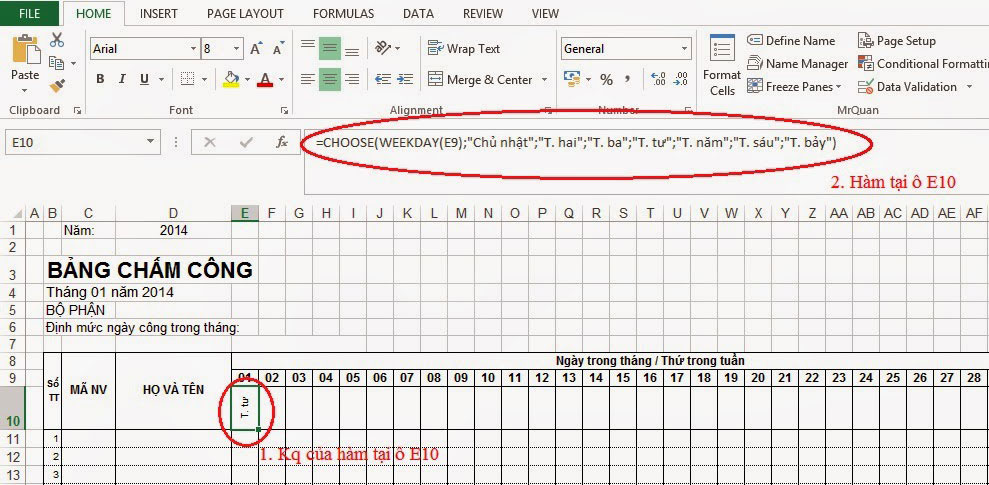The height and width of the screenshot is (485, 989).
Task: Click Decrease Indent icon
Action: pos(383,79)
